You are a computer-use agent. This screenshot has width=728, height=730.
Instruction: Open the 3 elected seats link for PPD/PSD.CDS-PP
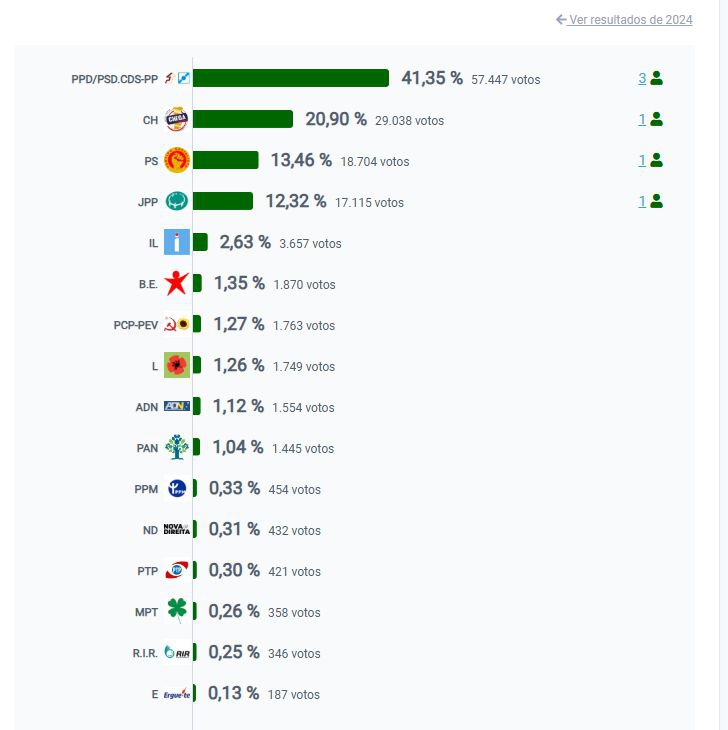pos(642,78)
